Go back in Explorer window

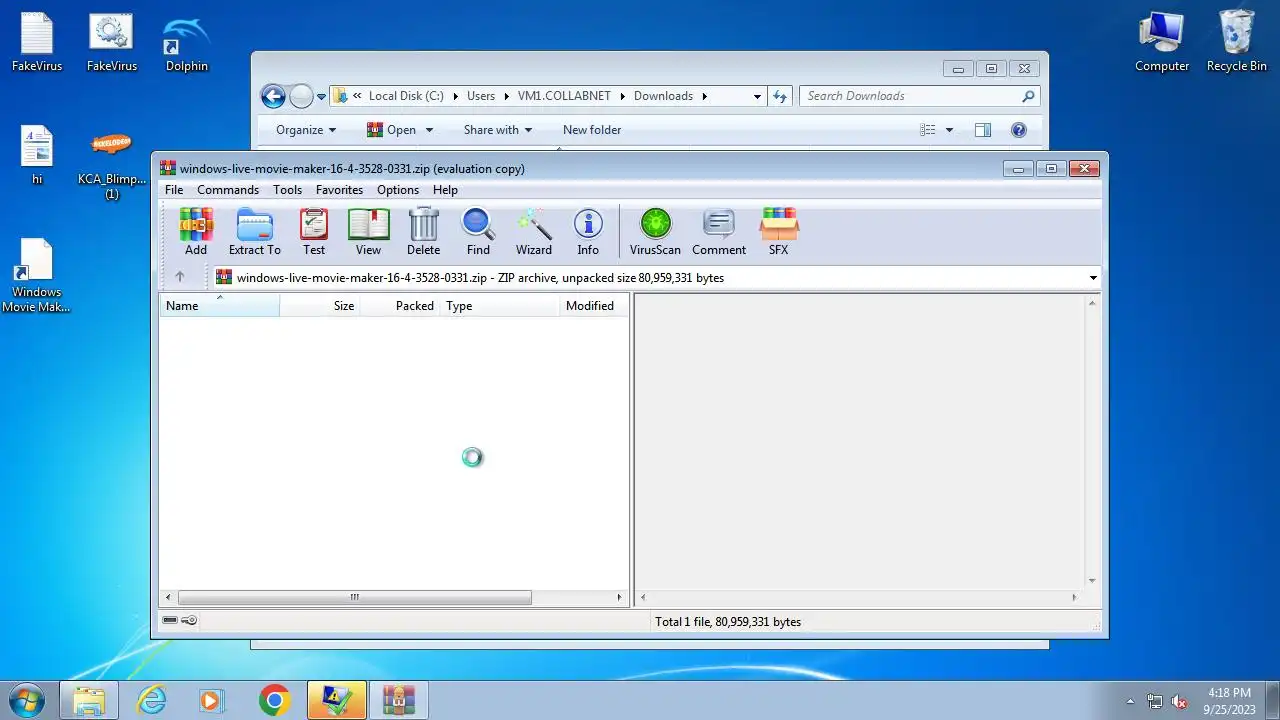pyautogui.click(x=273, y=96)
